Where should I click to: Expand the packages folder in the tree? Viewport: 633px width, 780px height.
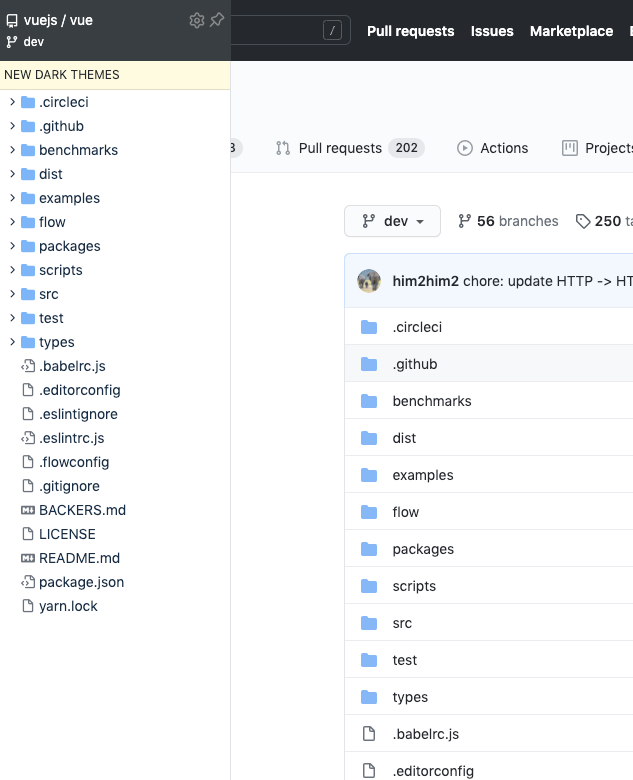12,246
